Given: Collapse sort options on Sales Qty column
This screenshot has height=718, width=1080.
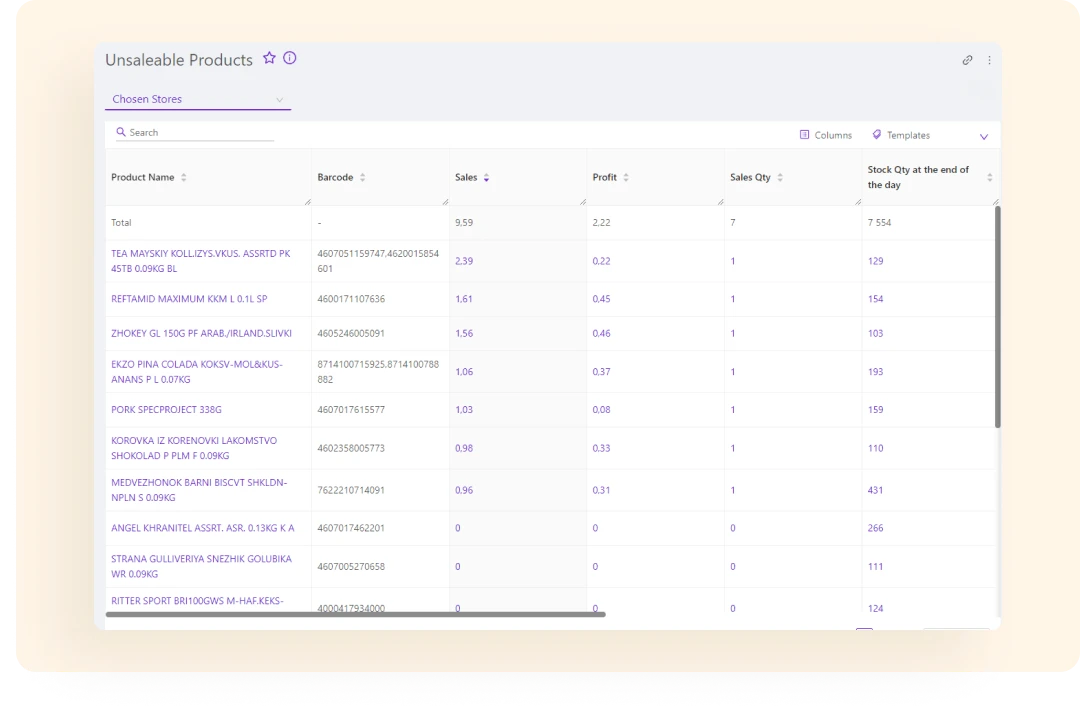Looking at the screenshot, I should pyautogui.click(x=779, y=177).
